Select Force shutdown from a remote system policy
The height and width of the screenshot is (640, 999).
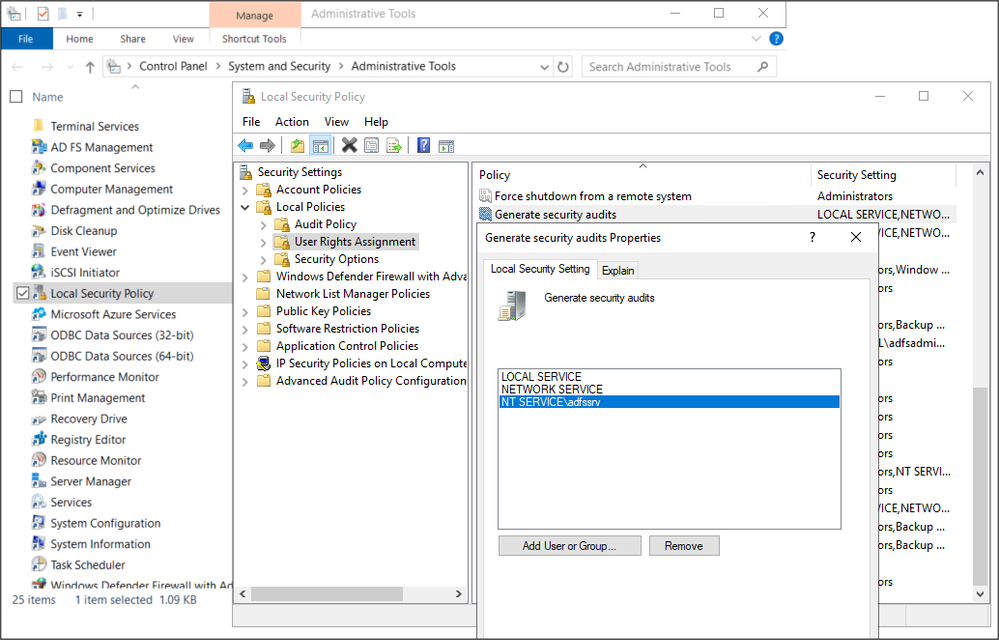click(x=593, y=196)
